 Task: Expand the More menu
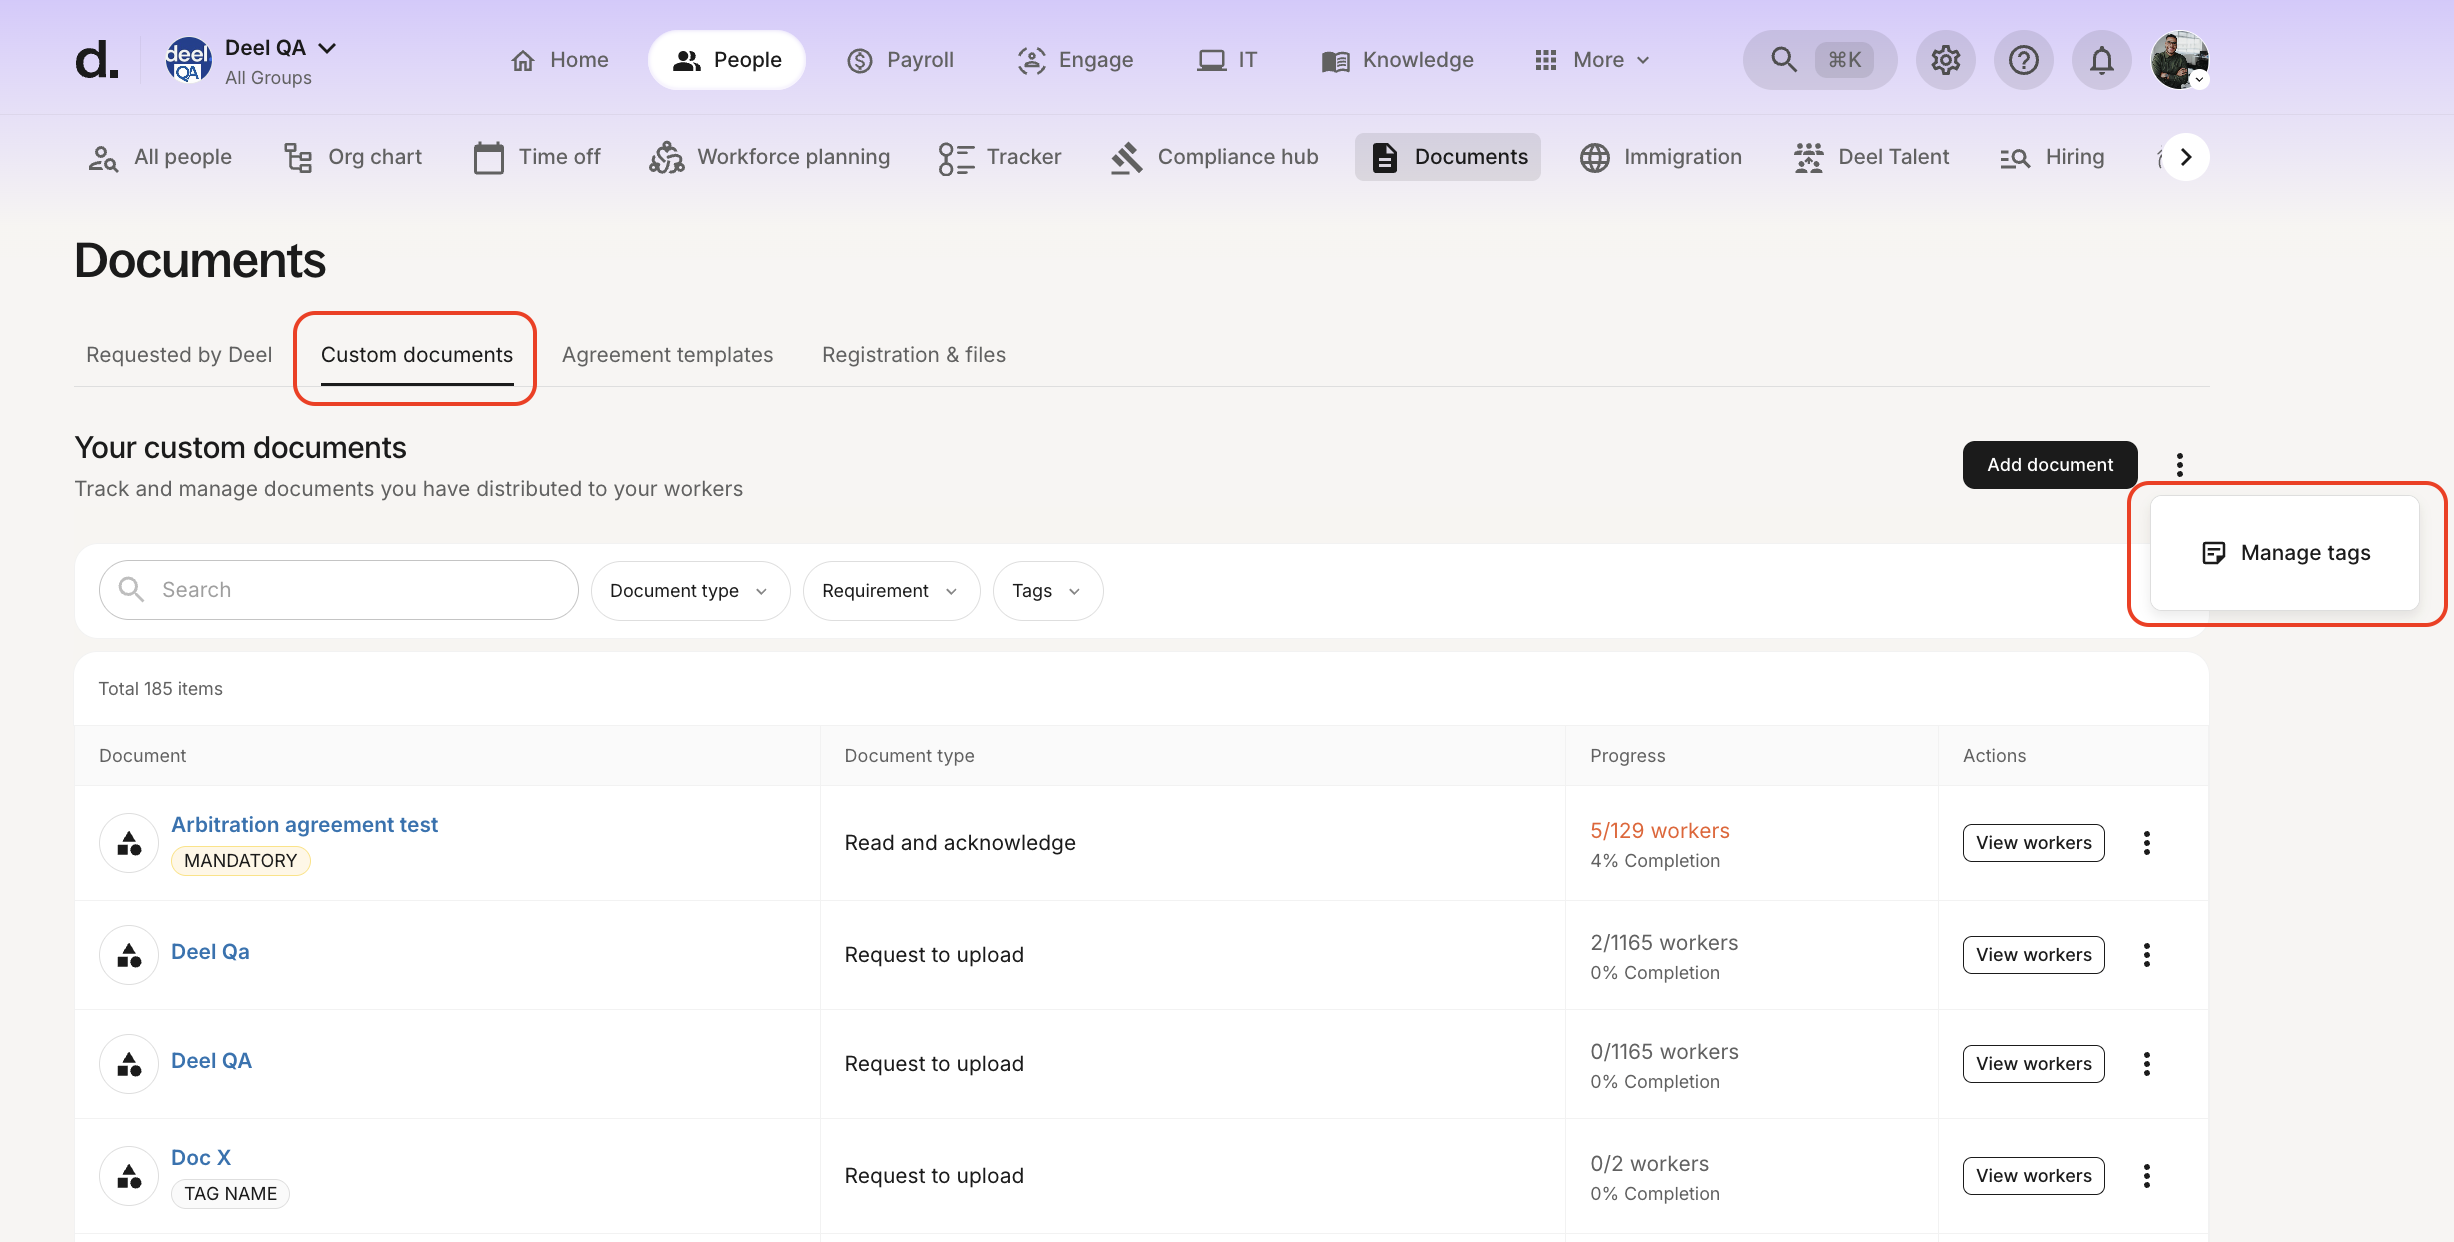pyautogui.click(x=1592, y=60)
